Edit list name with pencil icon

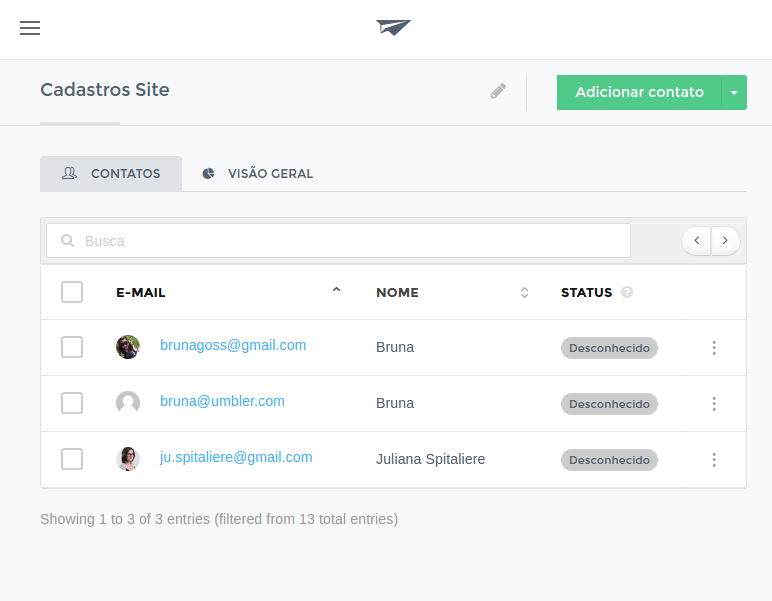coord(498,91)
